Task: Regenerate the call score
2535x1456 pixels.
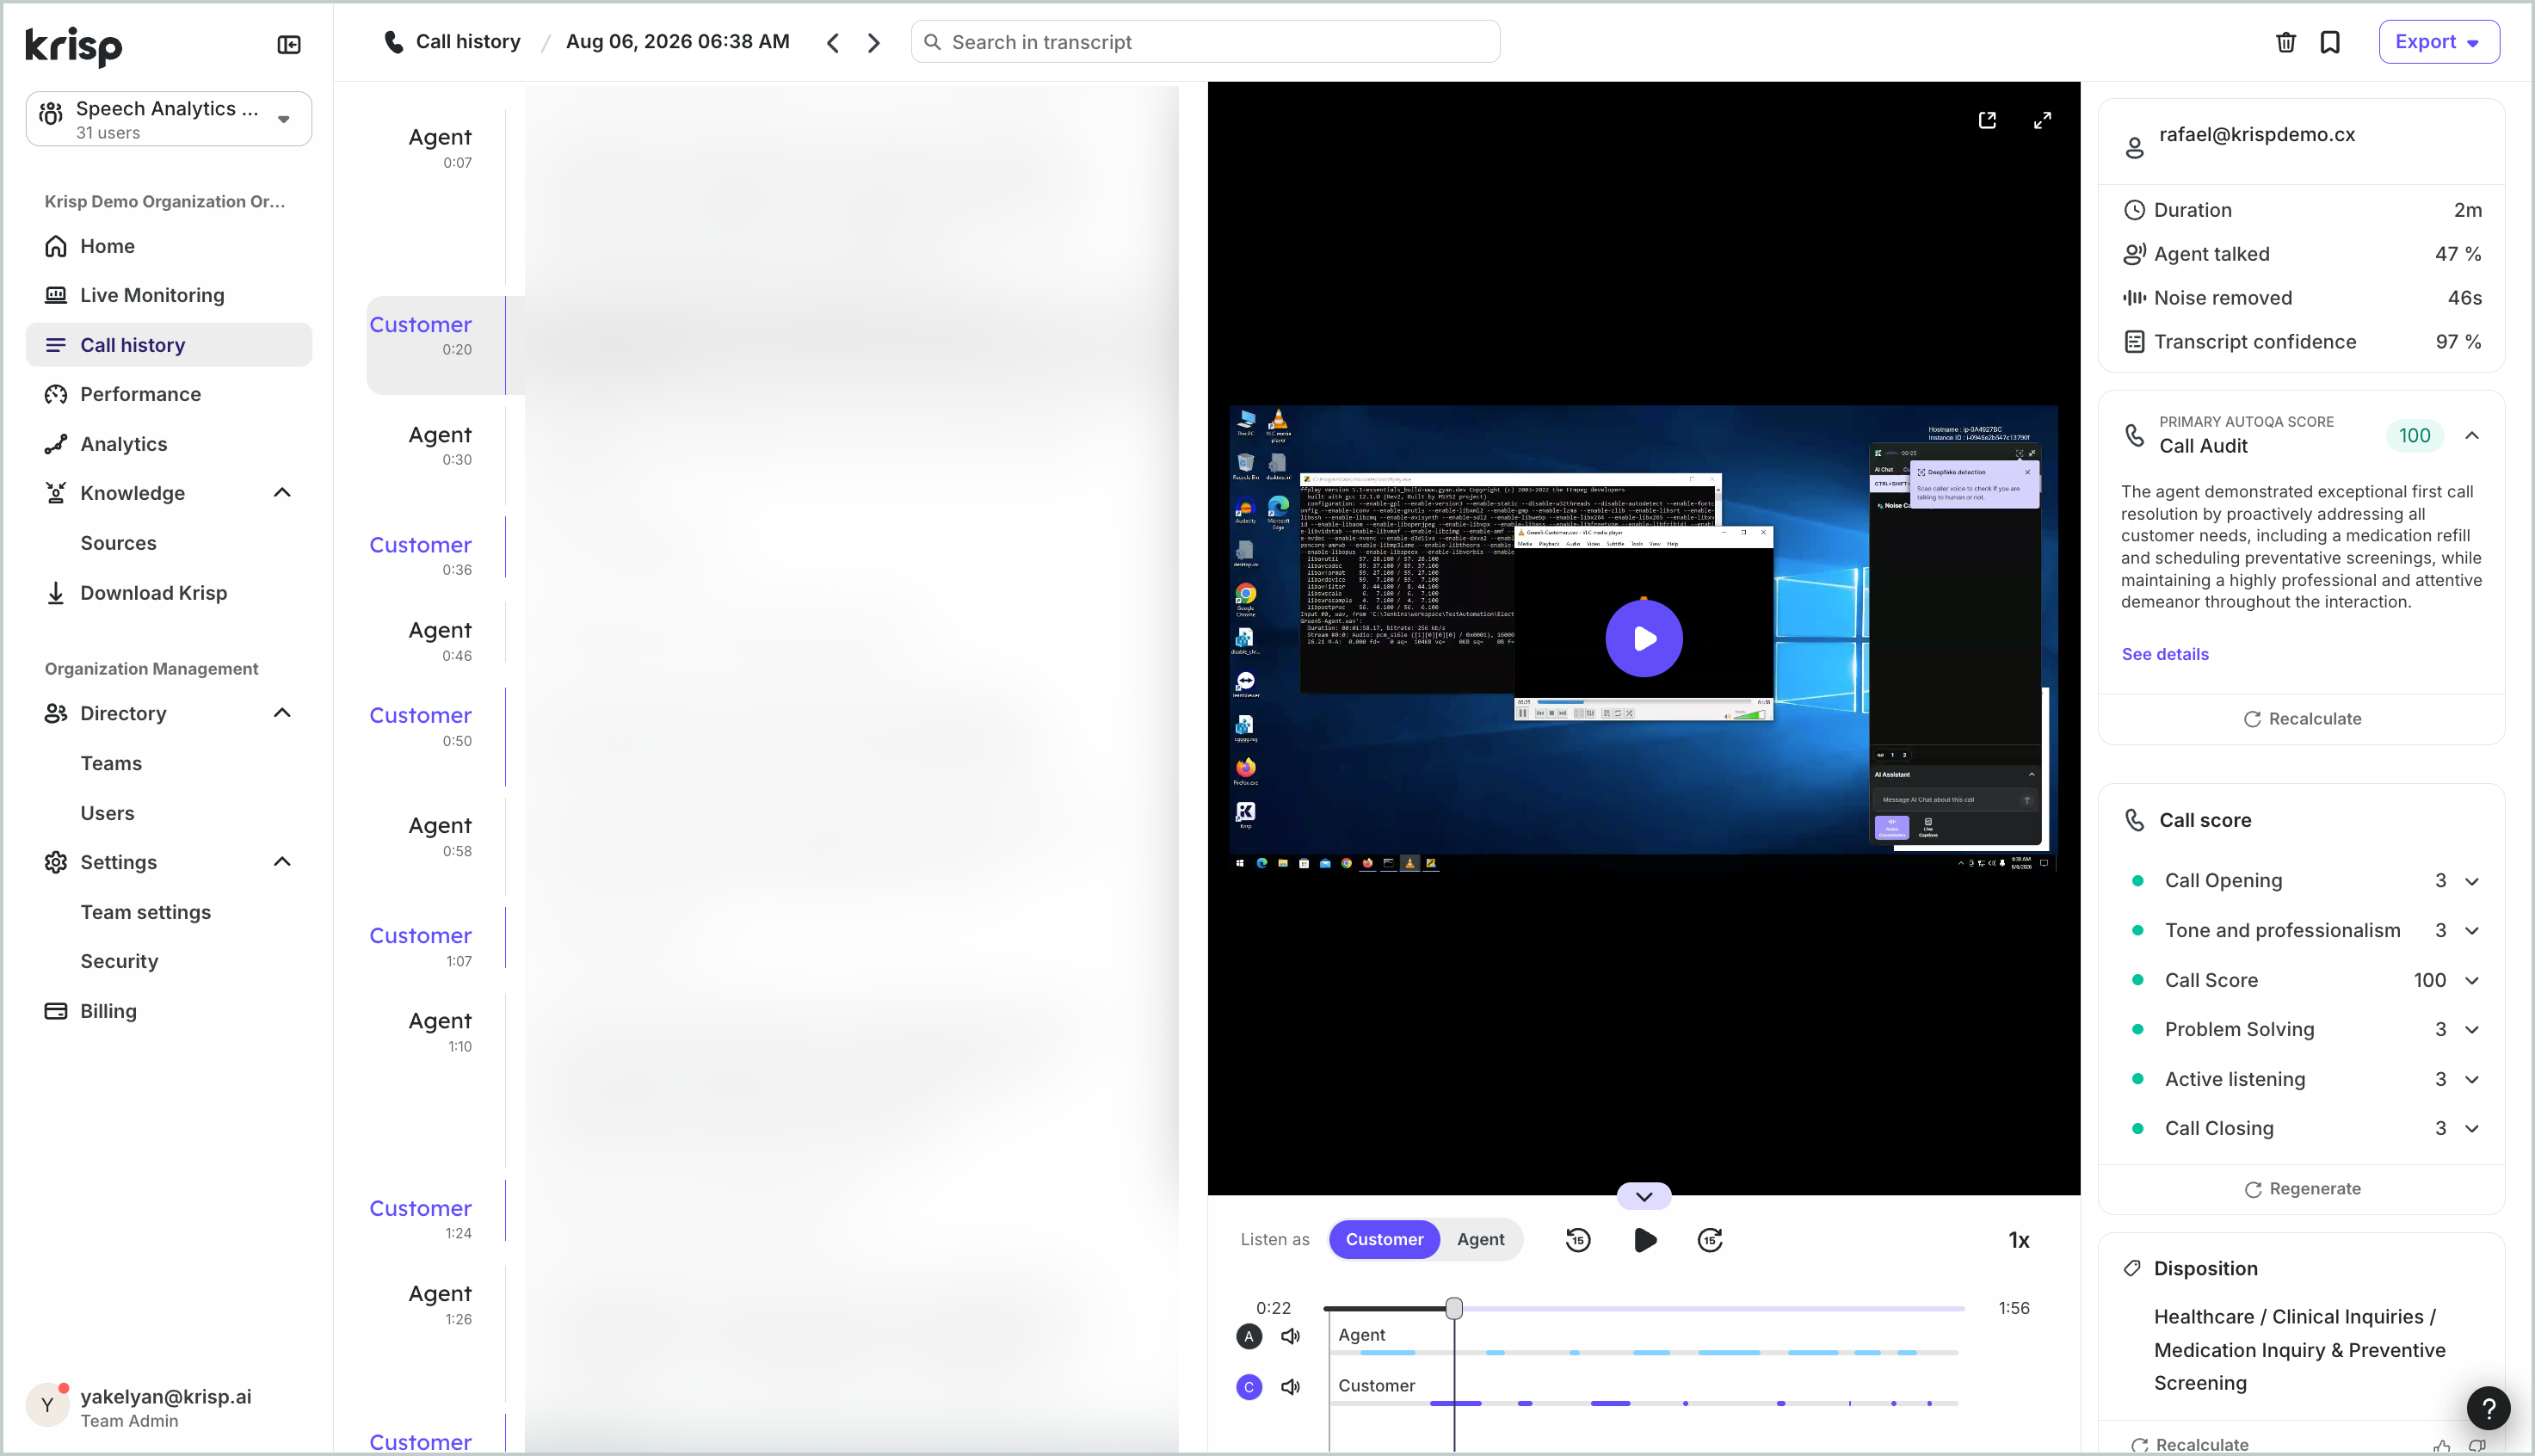Action: pyautogui.click(x=2302, y=1189)
